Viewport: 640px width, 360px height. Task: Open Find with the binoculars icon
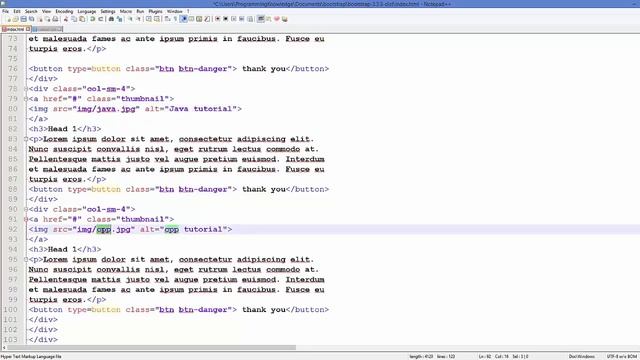click(111, 19)
